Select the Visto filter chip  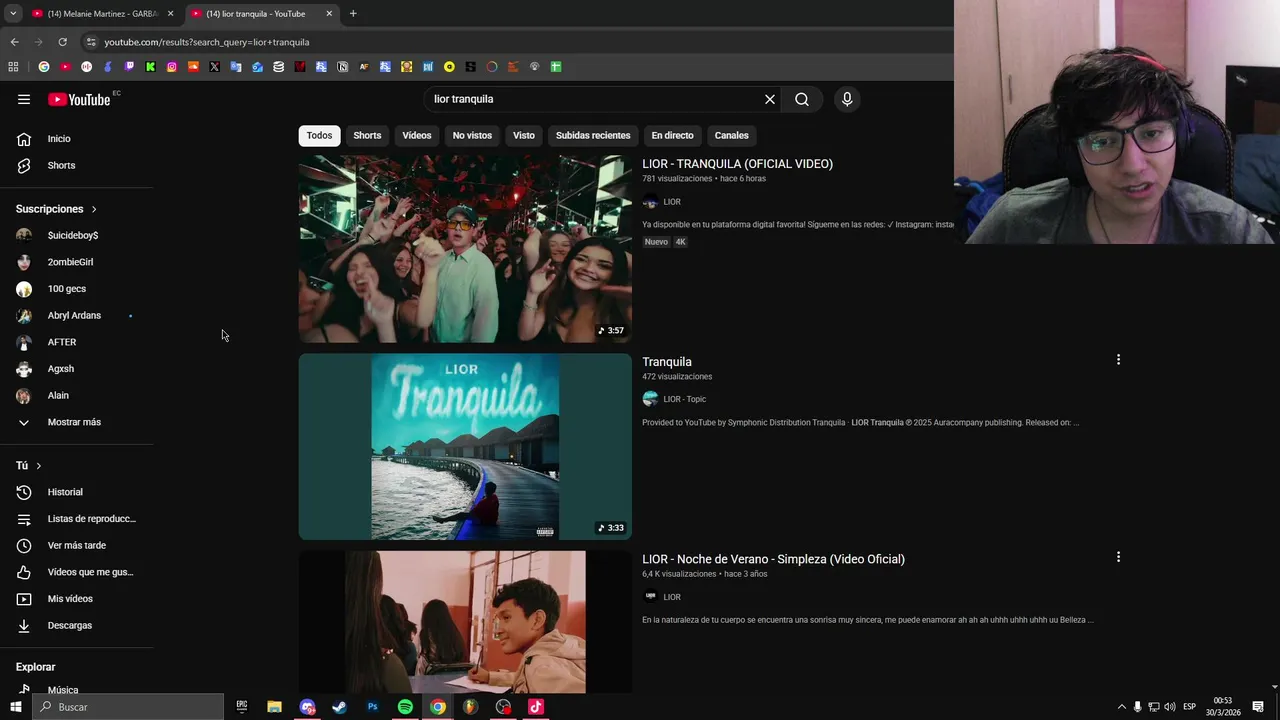pyautogui.click(x=524, y=135)
